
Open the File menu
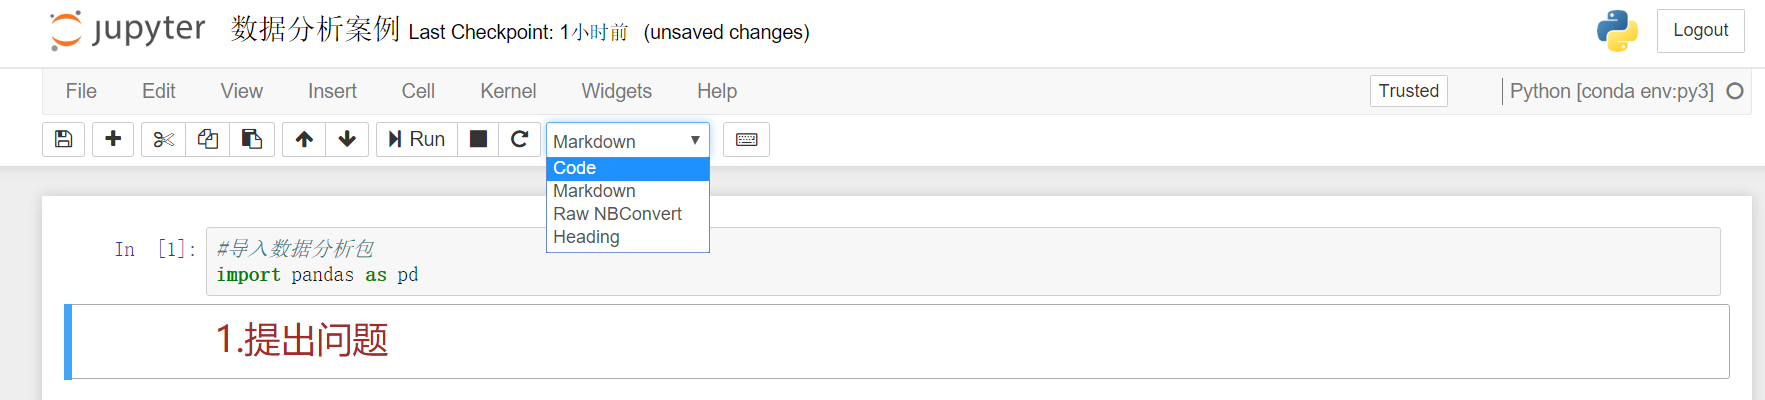tap(81, 91)
